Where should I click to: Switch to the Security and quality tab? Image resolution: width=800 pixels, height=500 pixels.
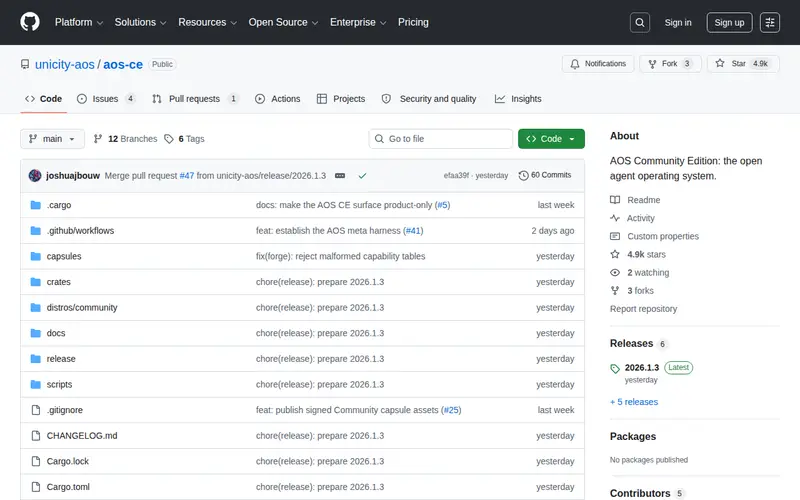[429, 99]
